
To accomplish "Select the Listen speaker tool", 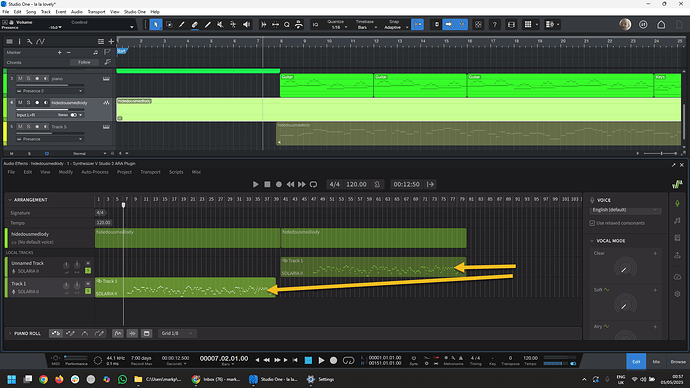I will (x=246, y=25).
